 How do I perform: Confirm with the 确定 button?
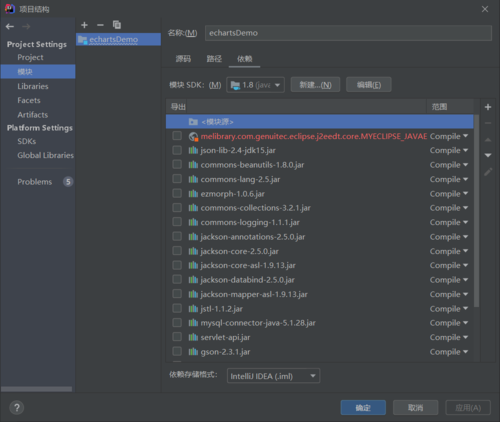(363, 408)
